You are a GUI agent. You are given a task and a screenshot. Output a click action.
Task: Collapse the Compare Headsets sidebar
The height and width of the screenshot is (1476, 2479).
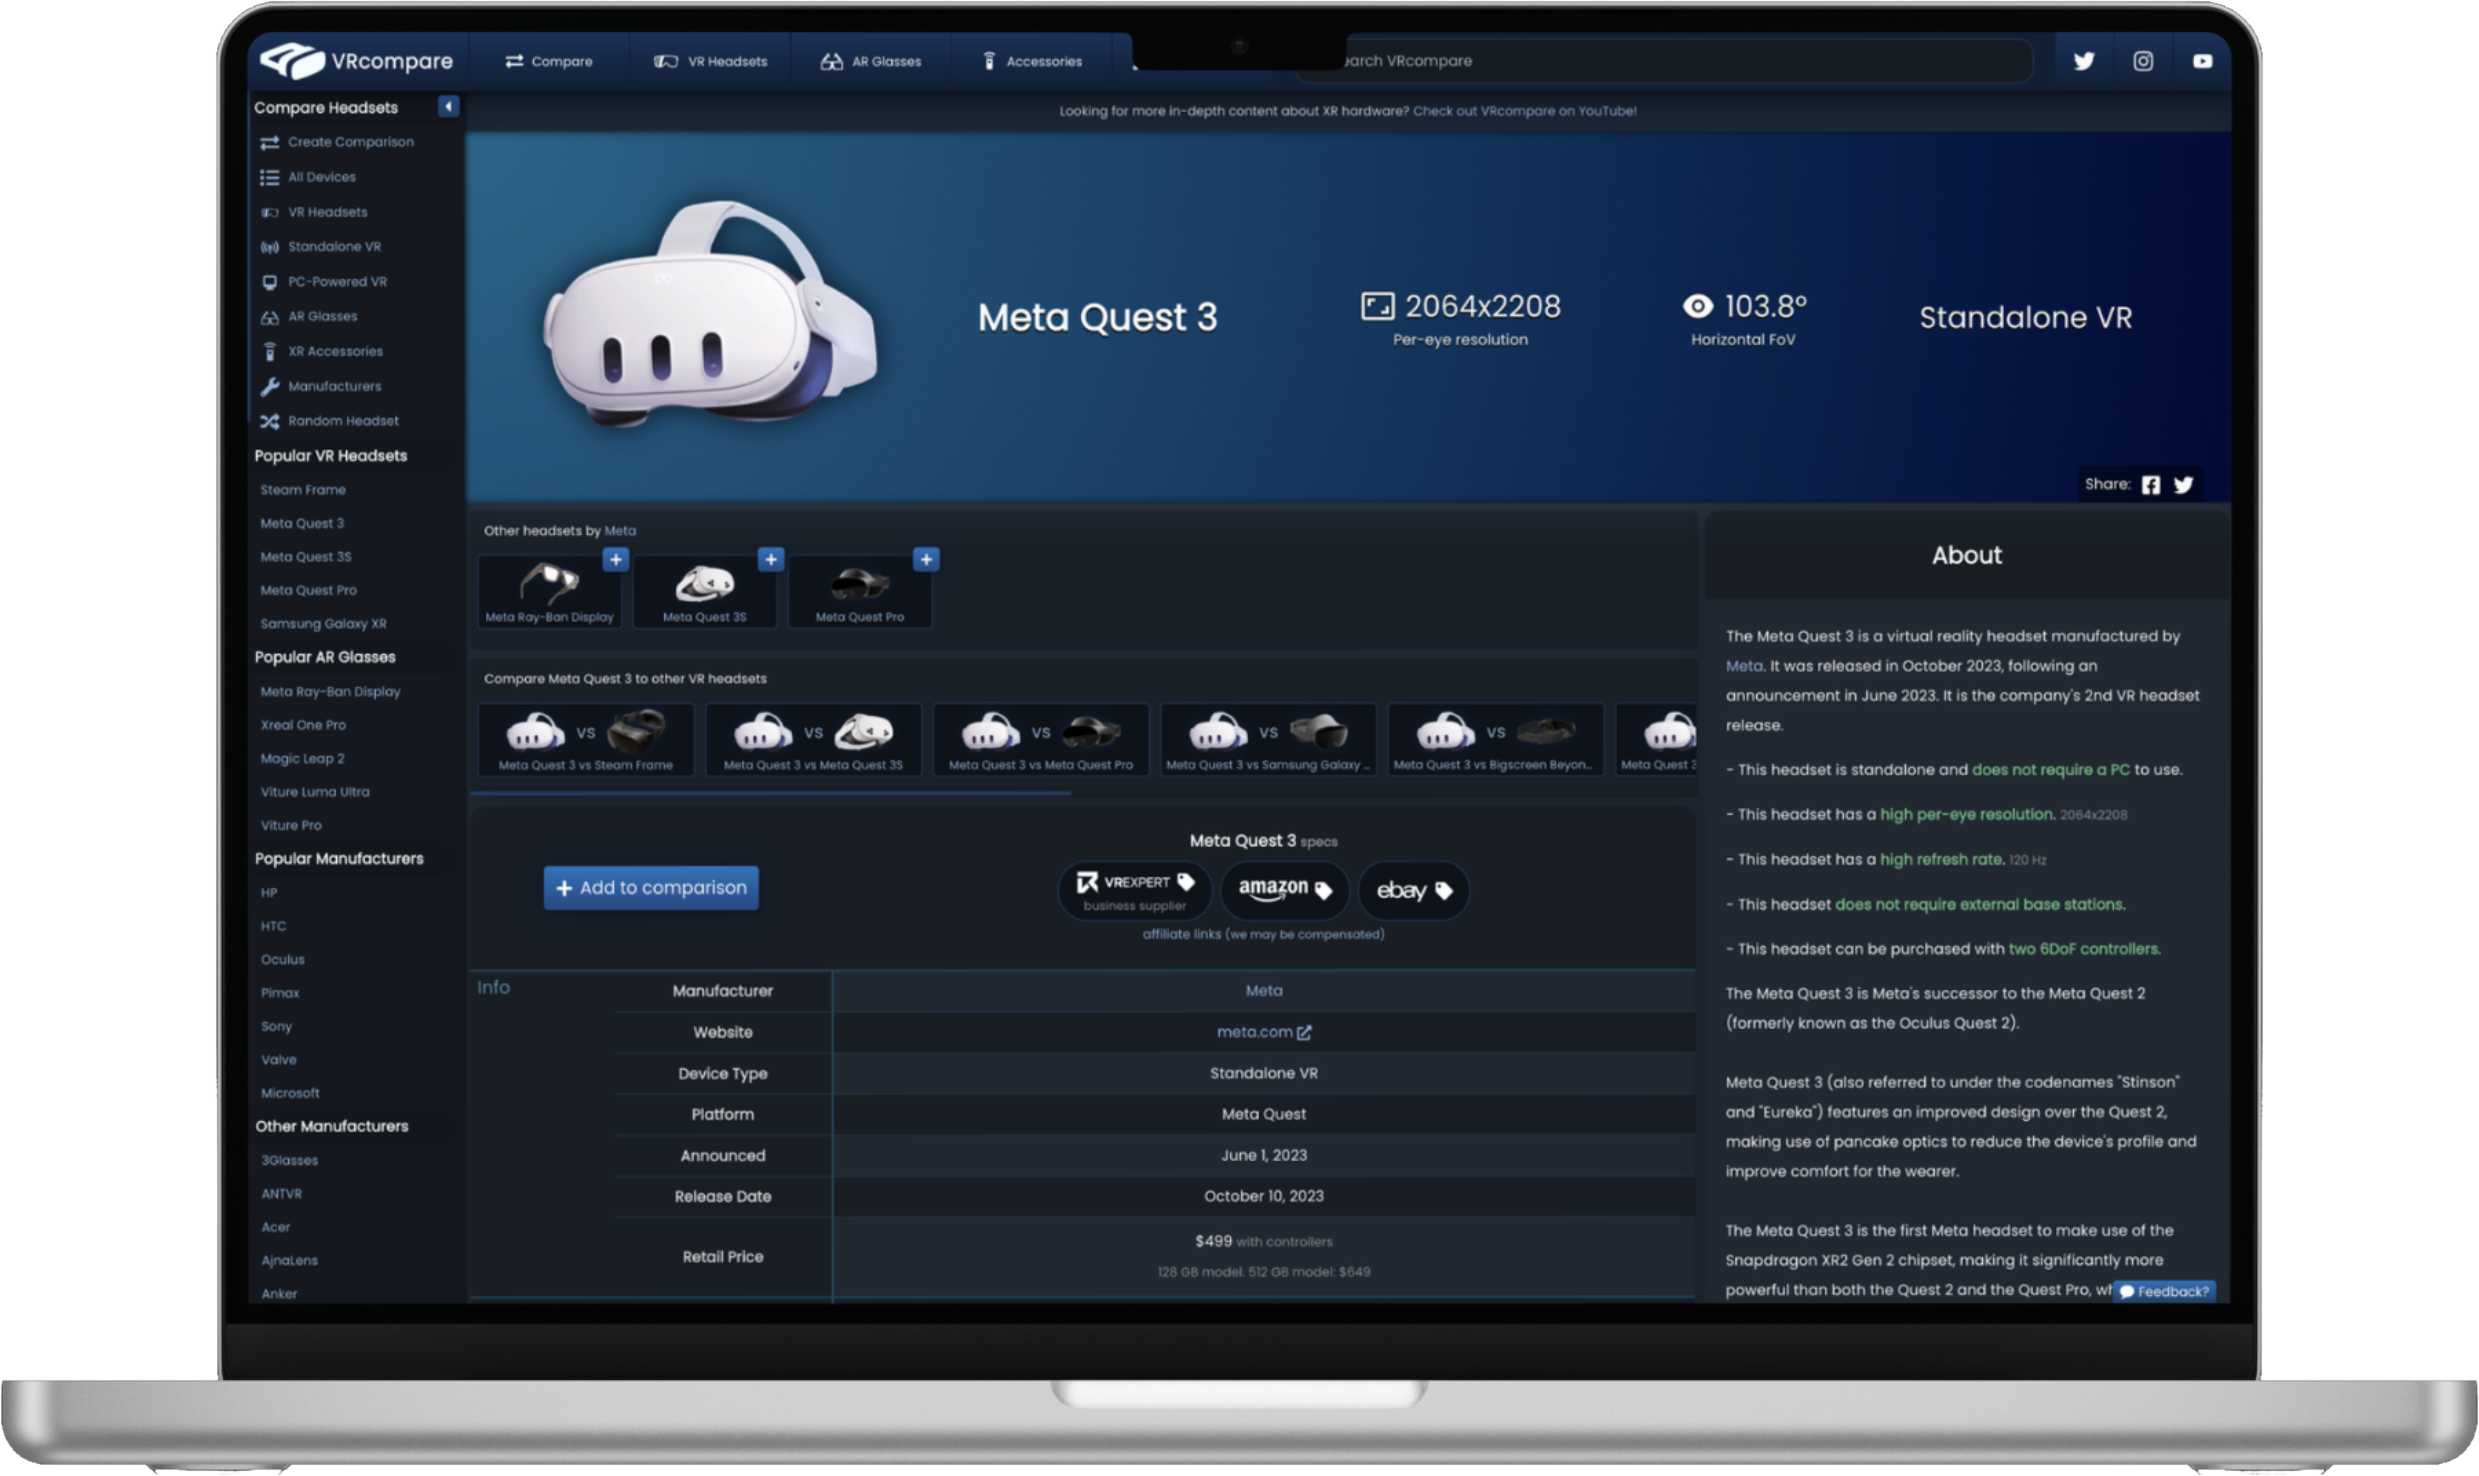coord(448,106)
